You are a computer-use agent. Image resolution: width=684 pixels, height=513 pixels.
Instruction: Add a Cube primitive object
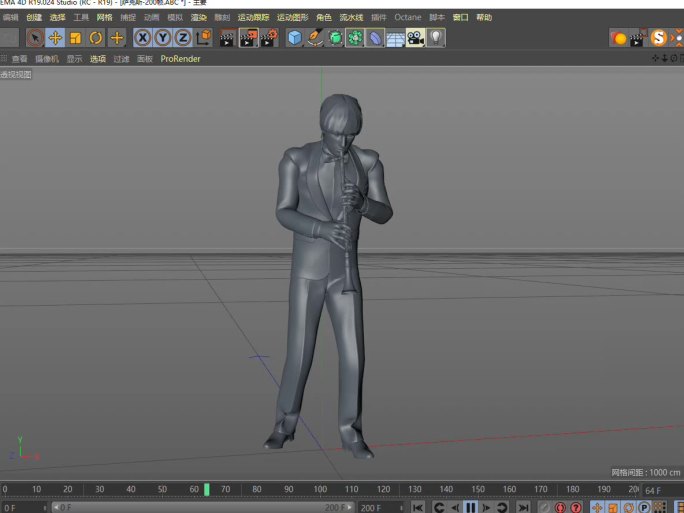[x=295, y=38]
